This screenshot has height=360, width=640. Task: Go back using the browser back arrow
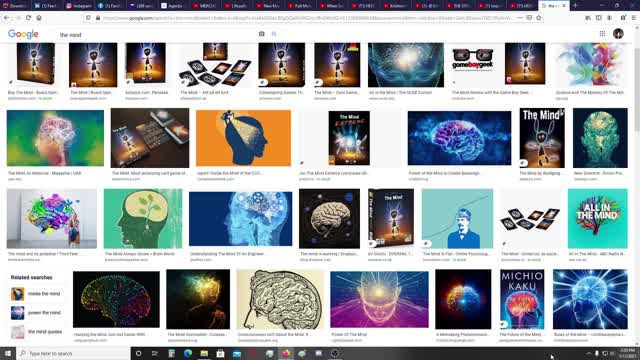[x=7, y=18]
